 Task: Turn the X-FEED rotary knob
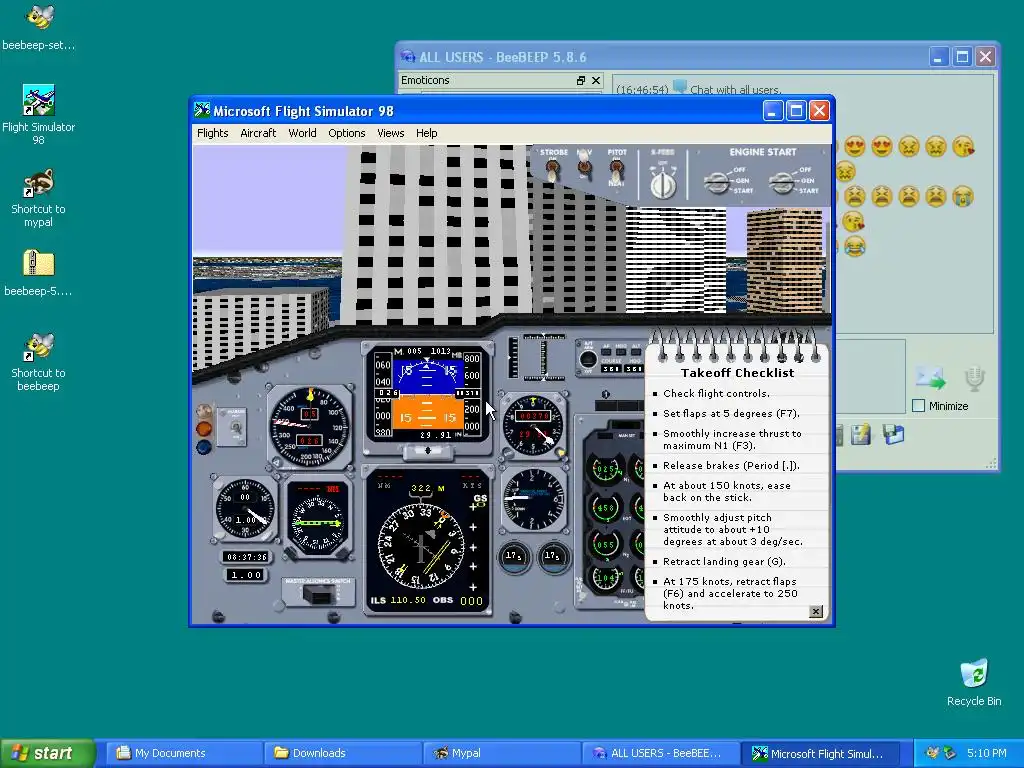[x=663, y=184]
